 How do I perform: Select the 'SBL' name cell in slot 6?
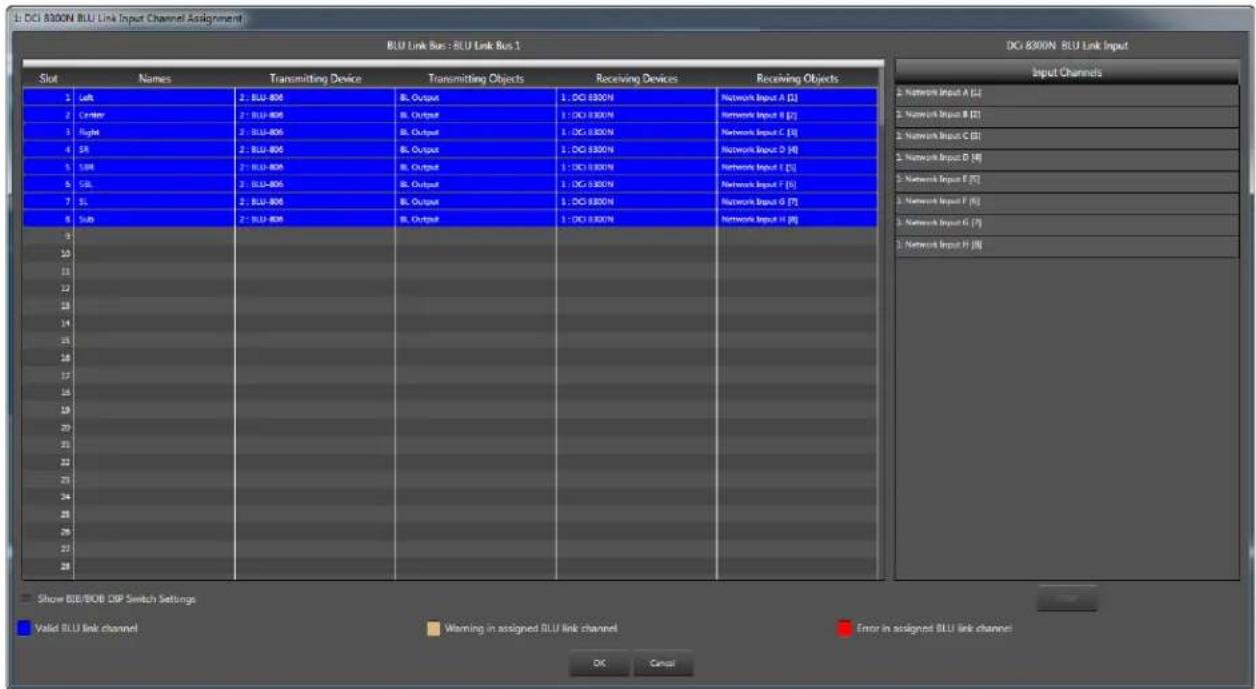click(x=155, y=184)
